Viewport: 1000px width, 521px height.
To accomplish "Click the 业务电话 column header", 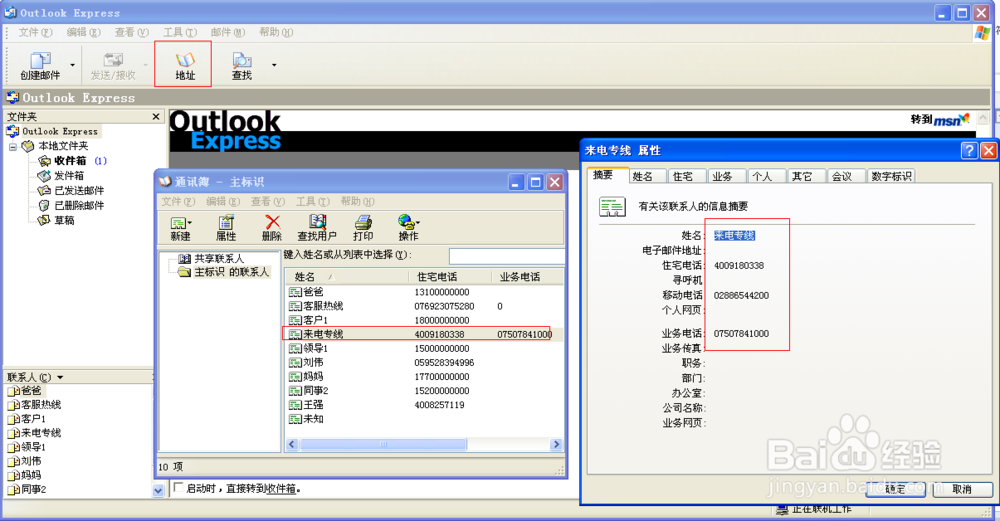I will [527, 277].
